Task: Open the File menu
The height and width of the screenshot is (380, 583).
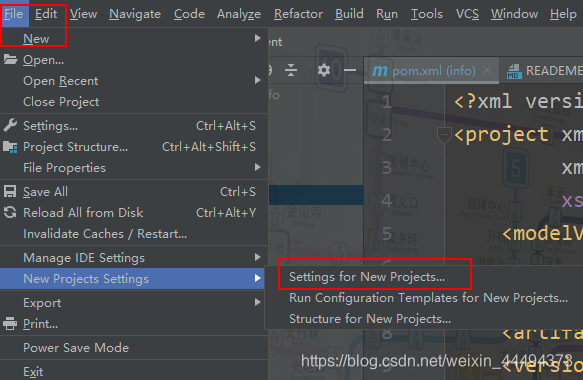Action: point(14,14)
